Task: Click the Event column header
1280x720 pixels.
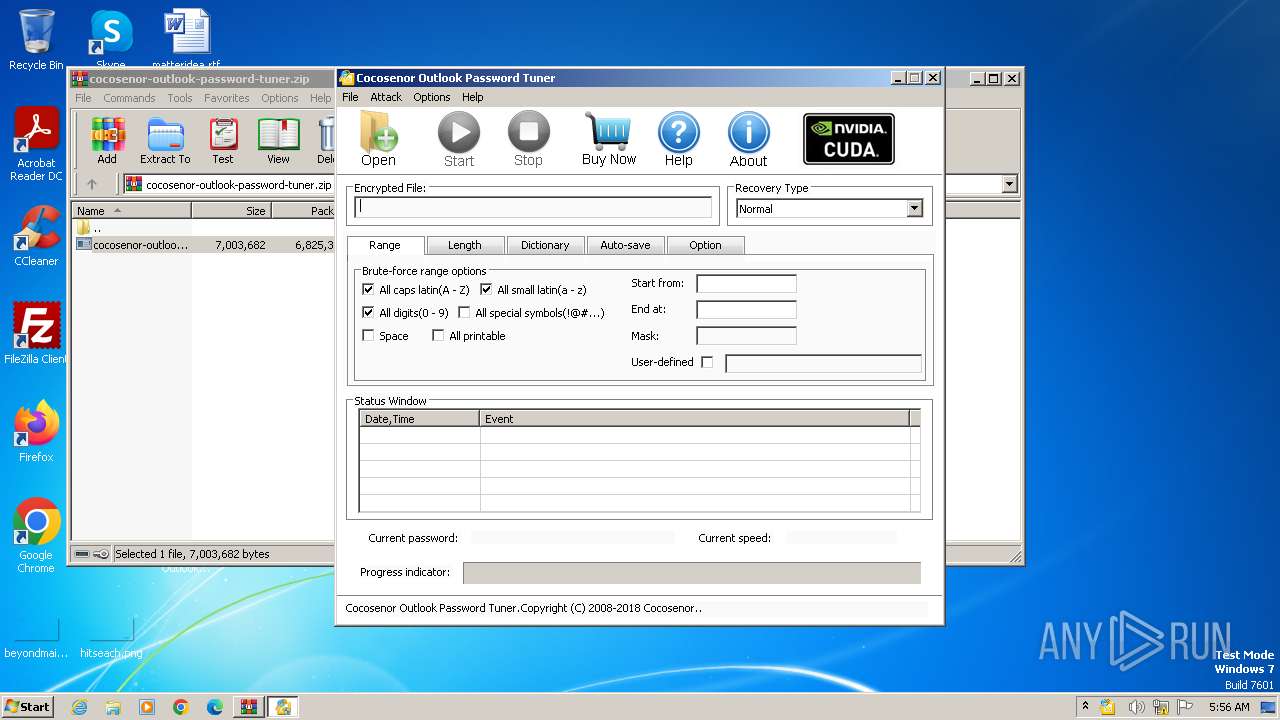Action: click(694, 419)
